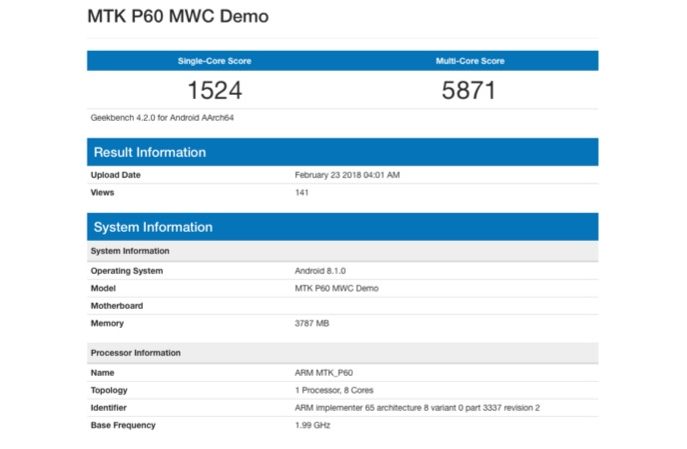
Task: Click the February 23 2018 upload timestamp
Action: [347, 175]
